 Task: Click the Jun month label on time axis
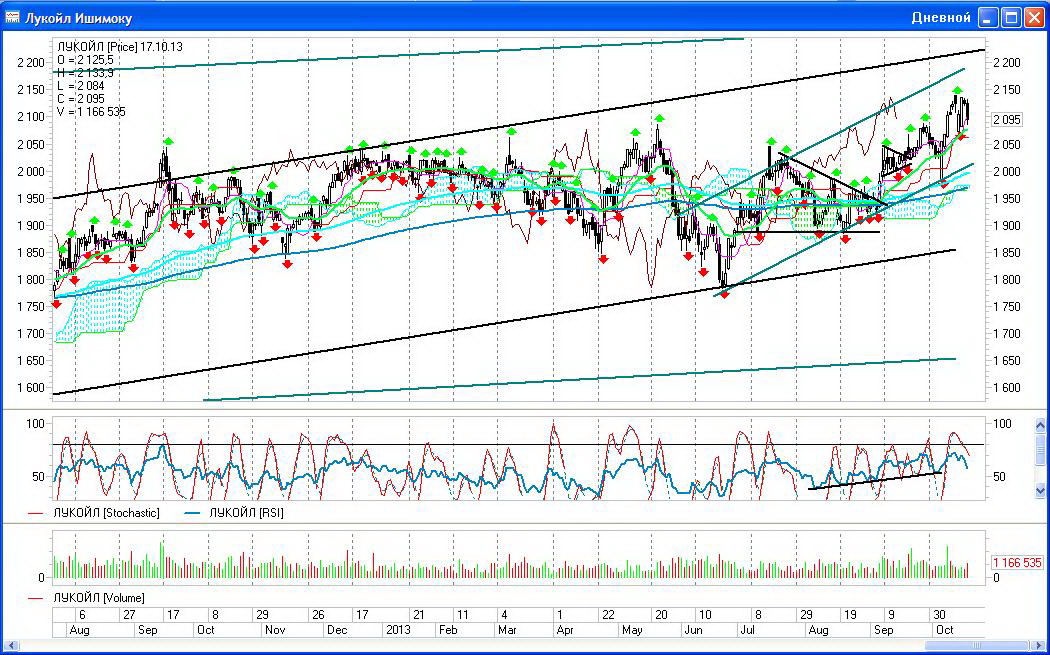coord(693,630)
